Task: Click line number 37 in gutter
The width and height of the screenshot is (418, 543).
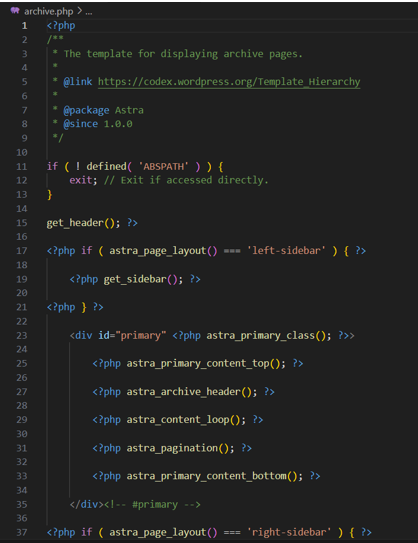Action: (x=21, y=532)
